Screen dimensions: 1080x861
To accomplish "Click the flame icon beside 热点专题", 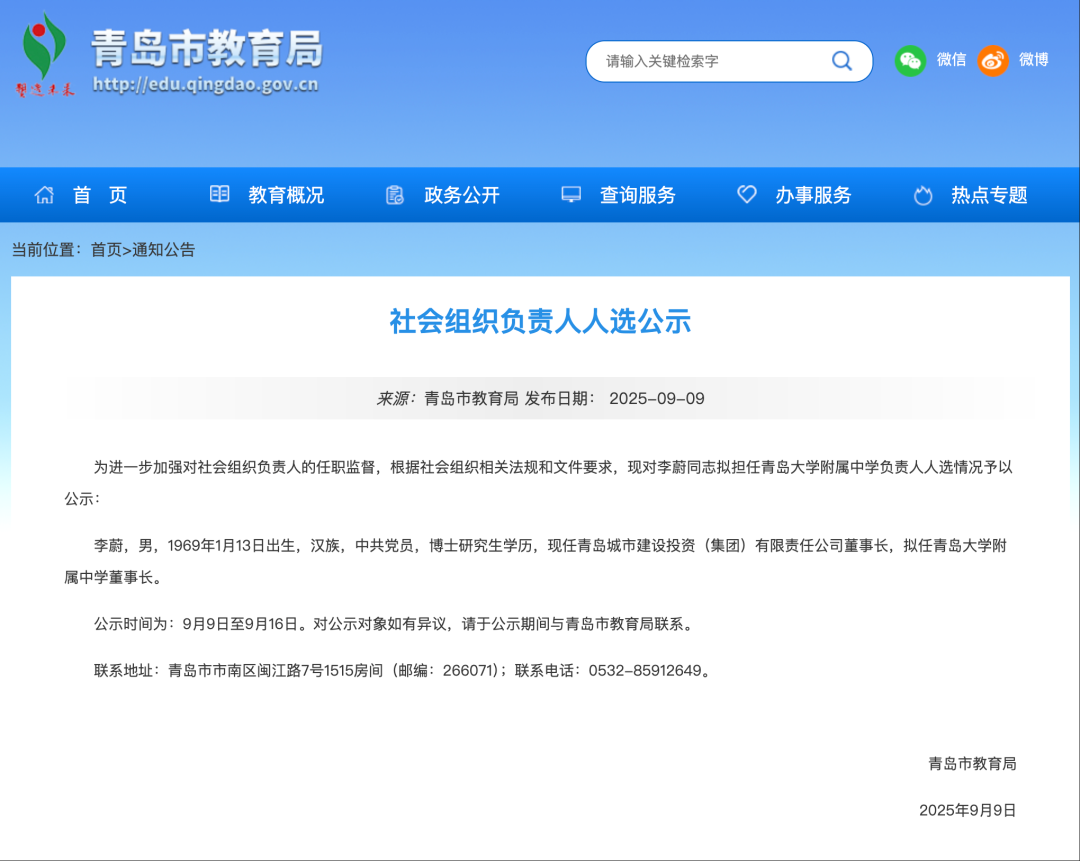I will (923, 196).
